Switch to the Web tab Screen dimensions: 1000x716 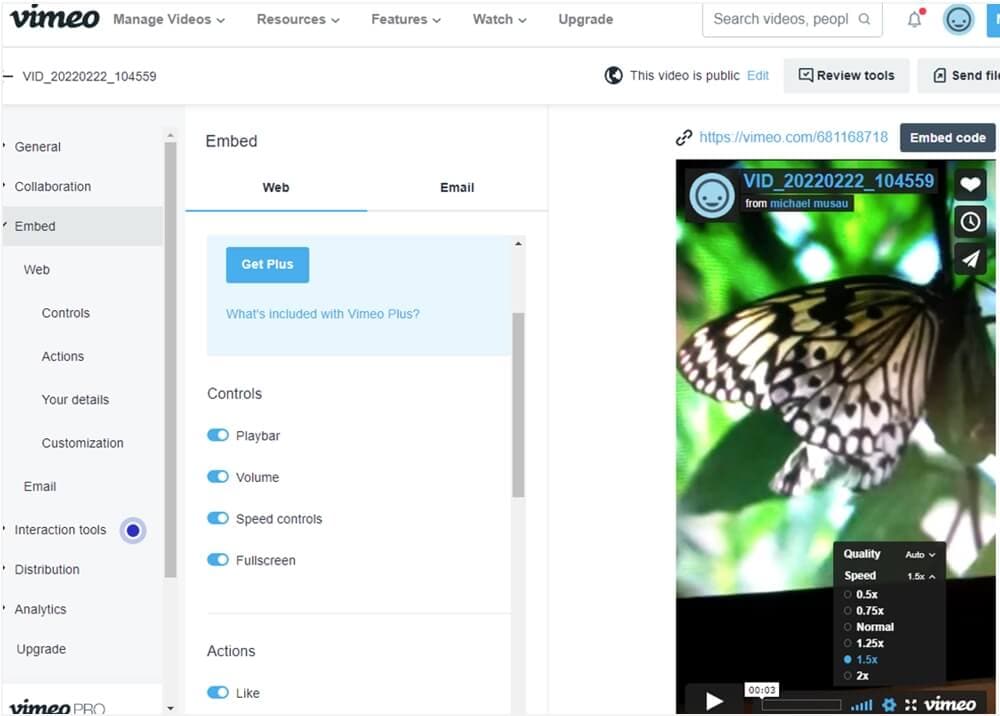pos(276,187)
